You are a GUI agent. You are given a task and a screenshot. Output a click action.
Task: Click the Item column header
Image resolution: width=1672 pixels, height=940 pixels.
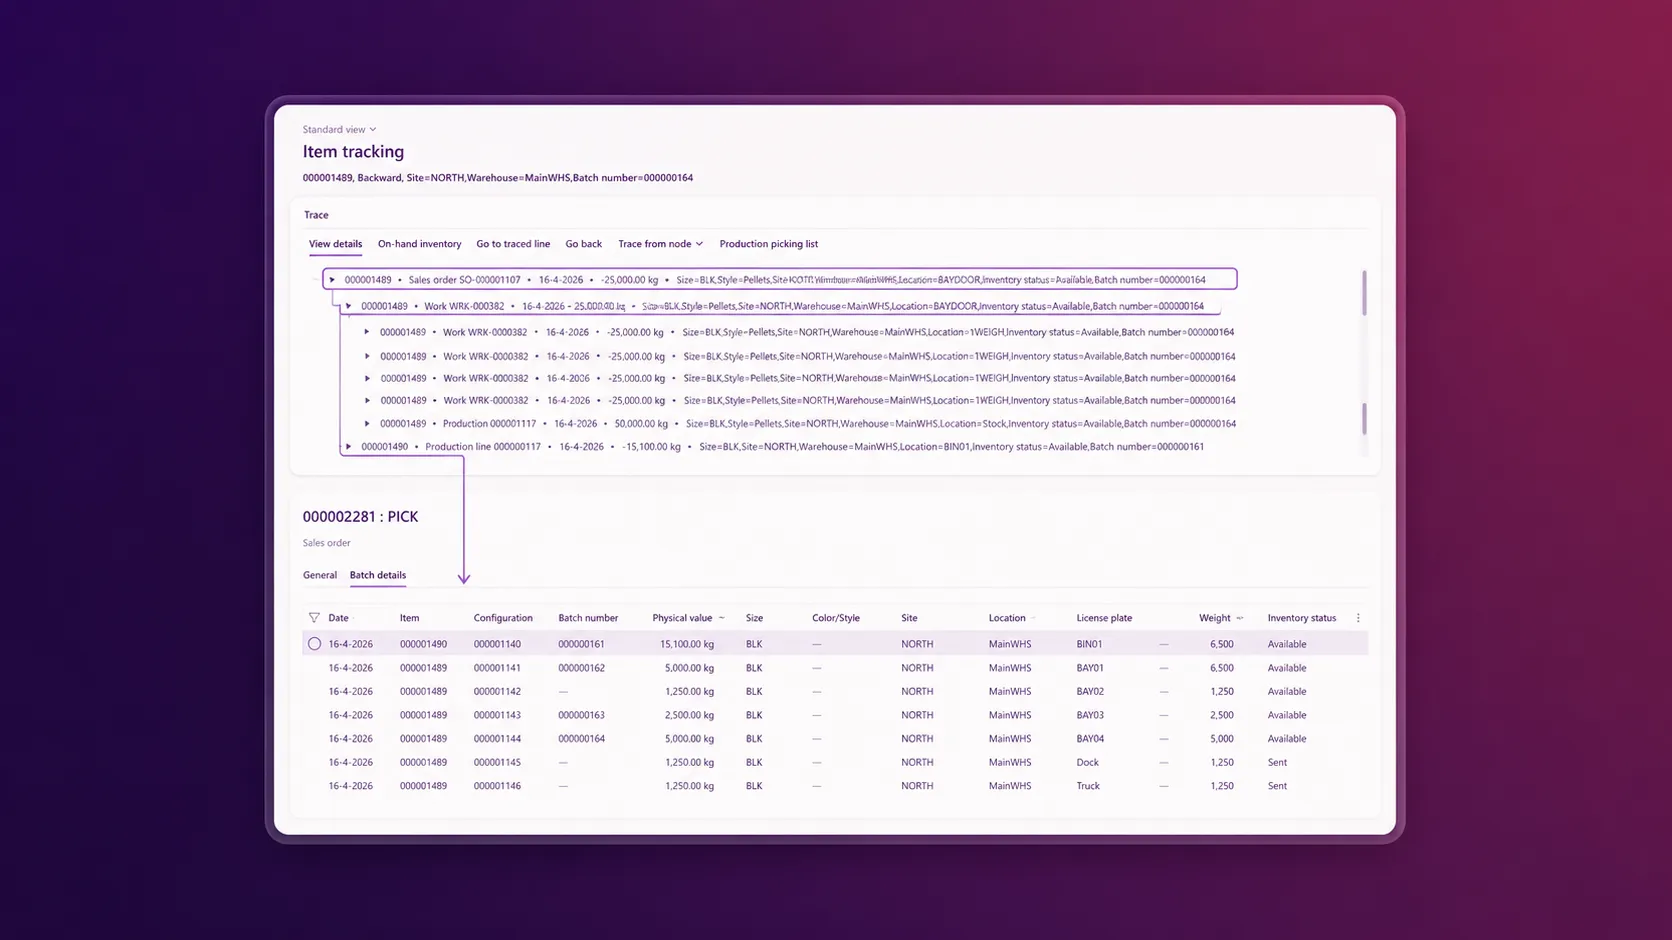point(409,618)
